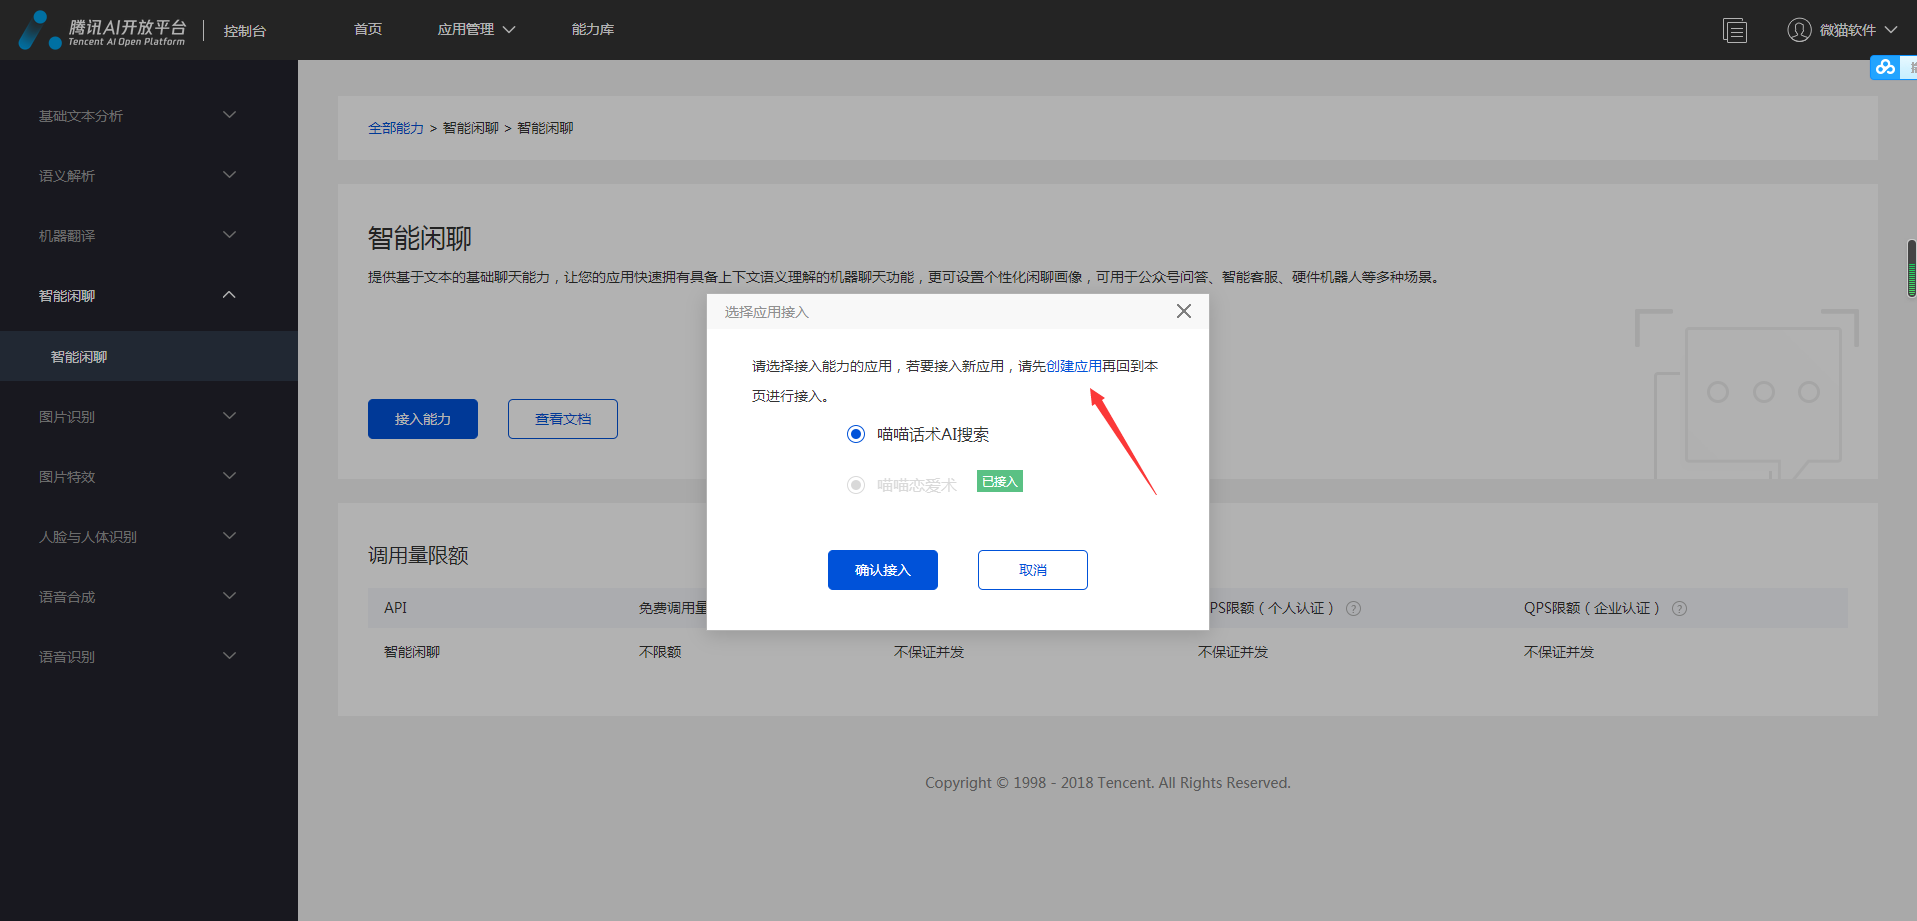Screen dimensions: 1917x921
Task: Click the 接入能力 button
Action: coord(423,419)
